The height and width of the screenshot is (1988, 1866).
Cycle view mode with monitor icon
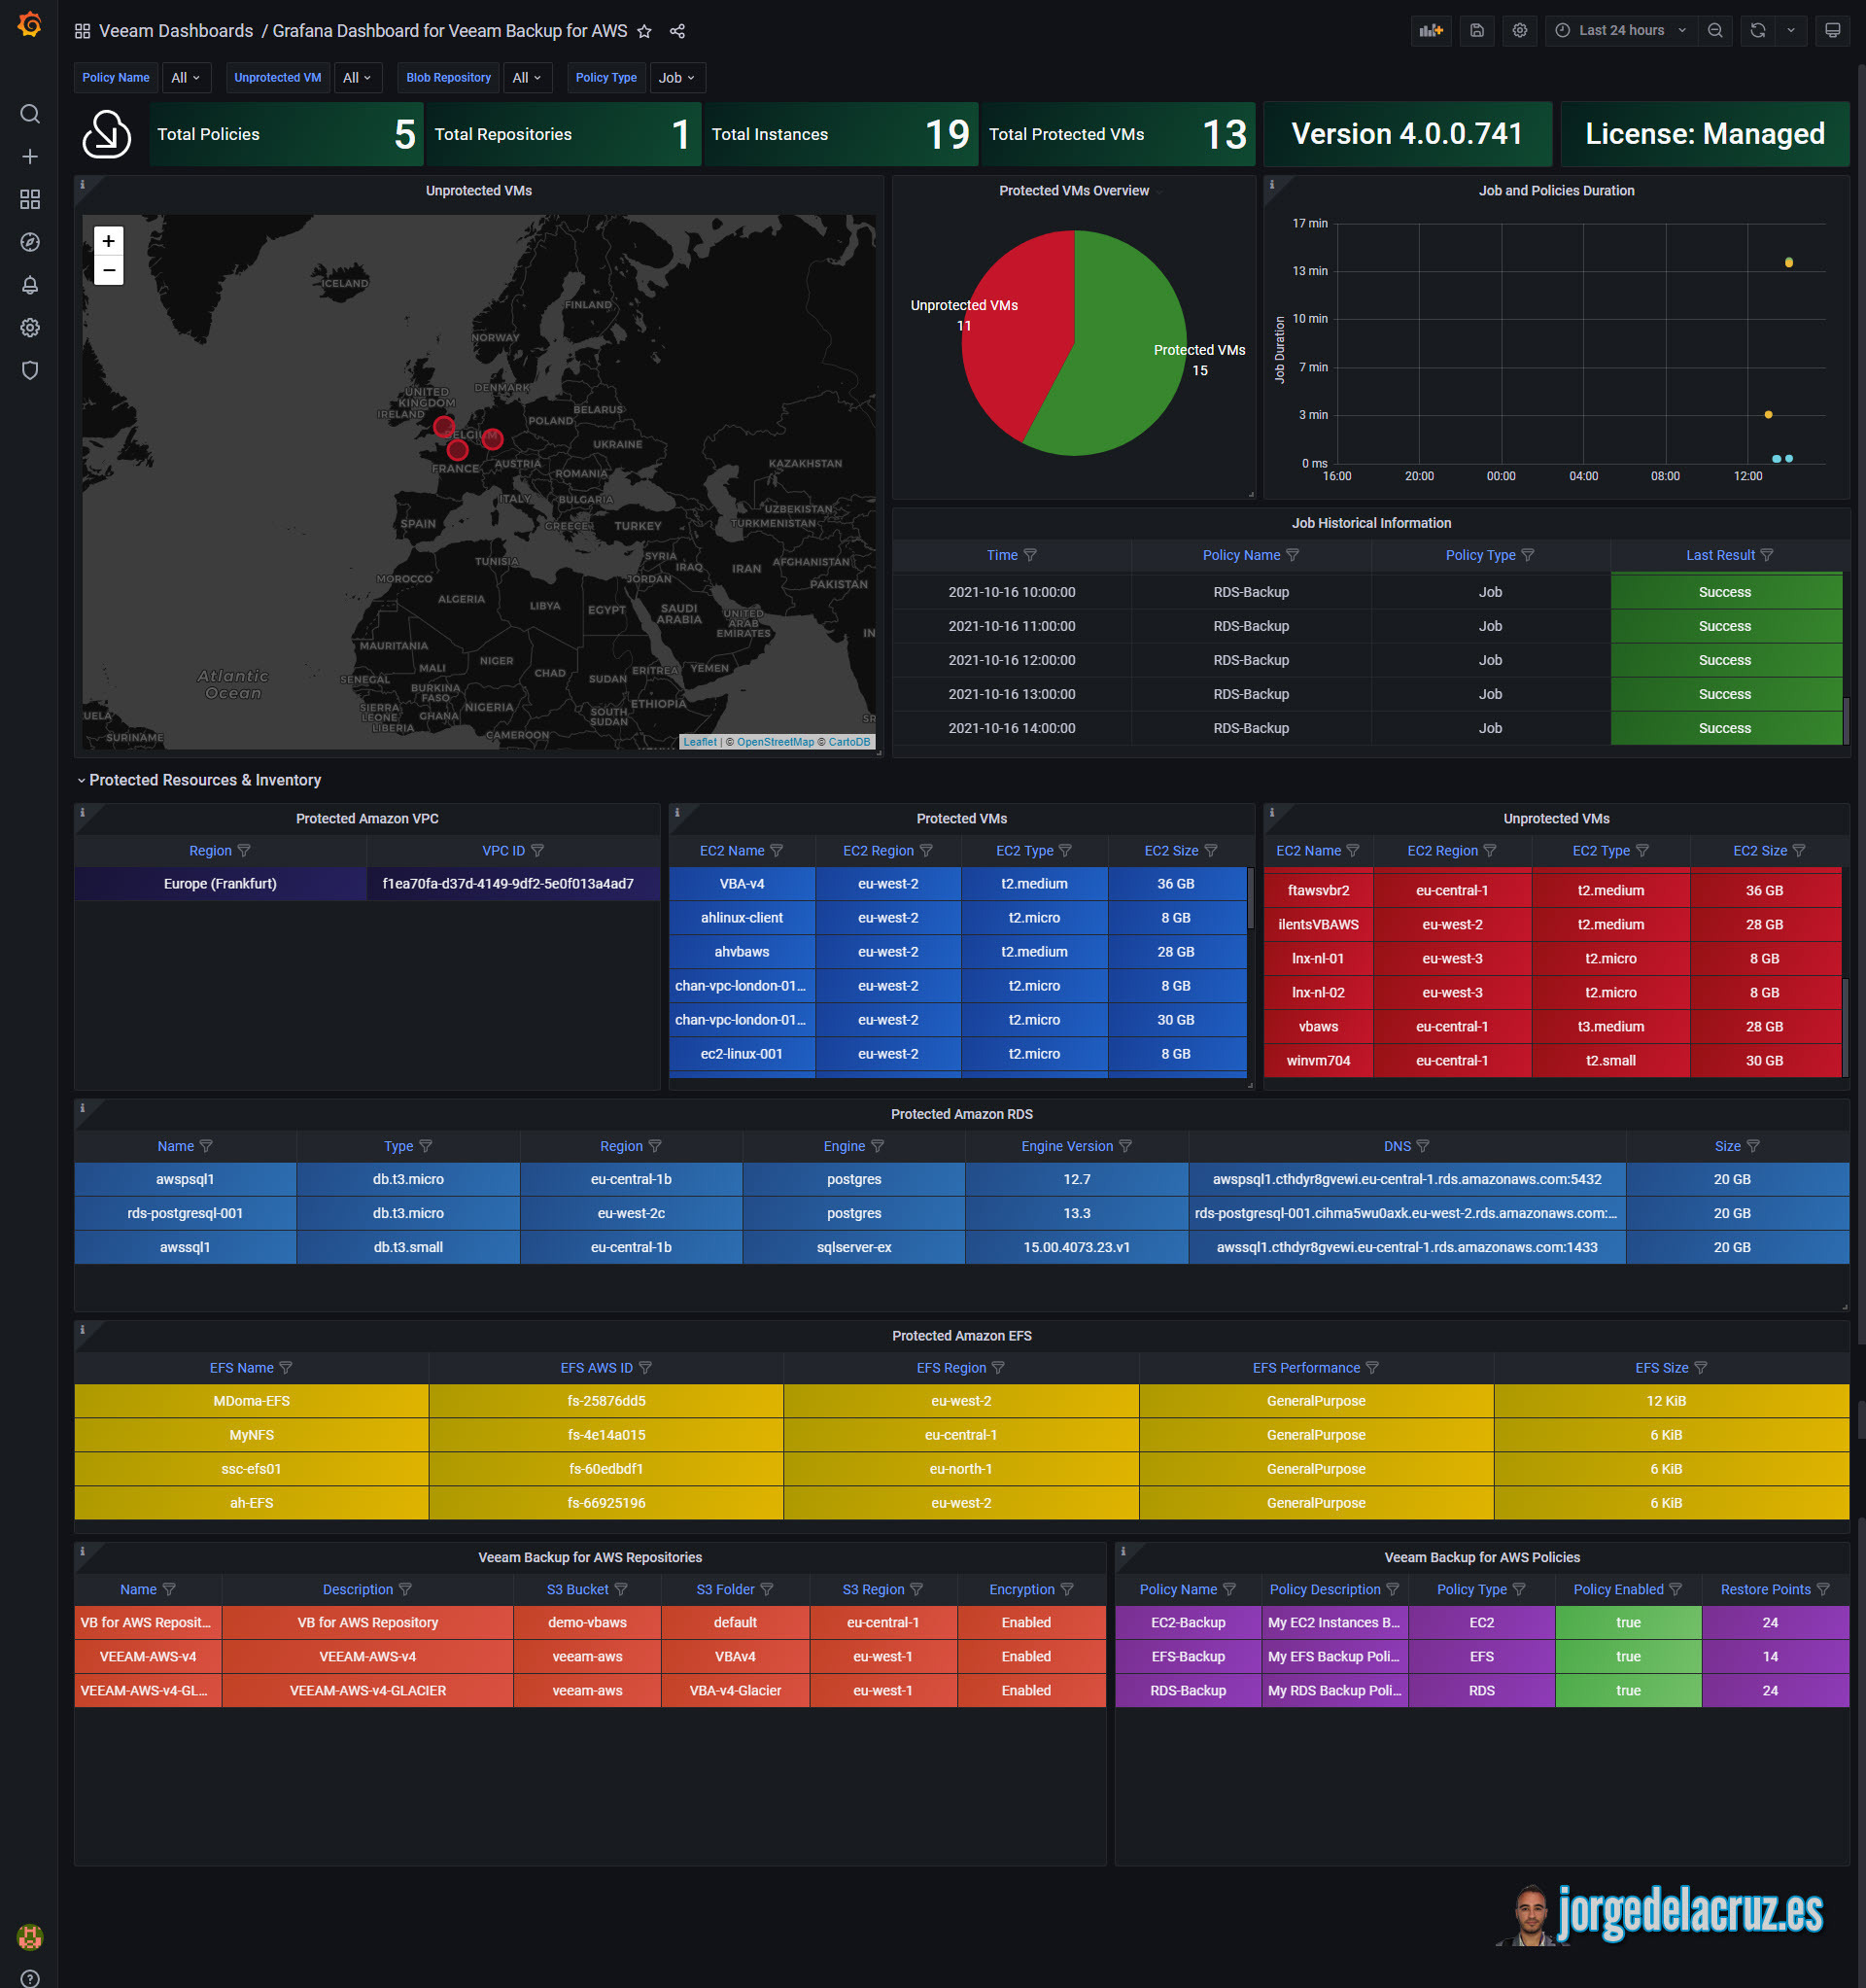(1832, 30)
